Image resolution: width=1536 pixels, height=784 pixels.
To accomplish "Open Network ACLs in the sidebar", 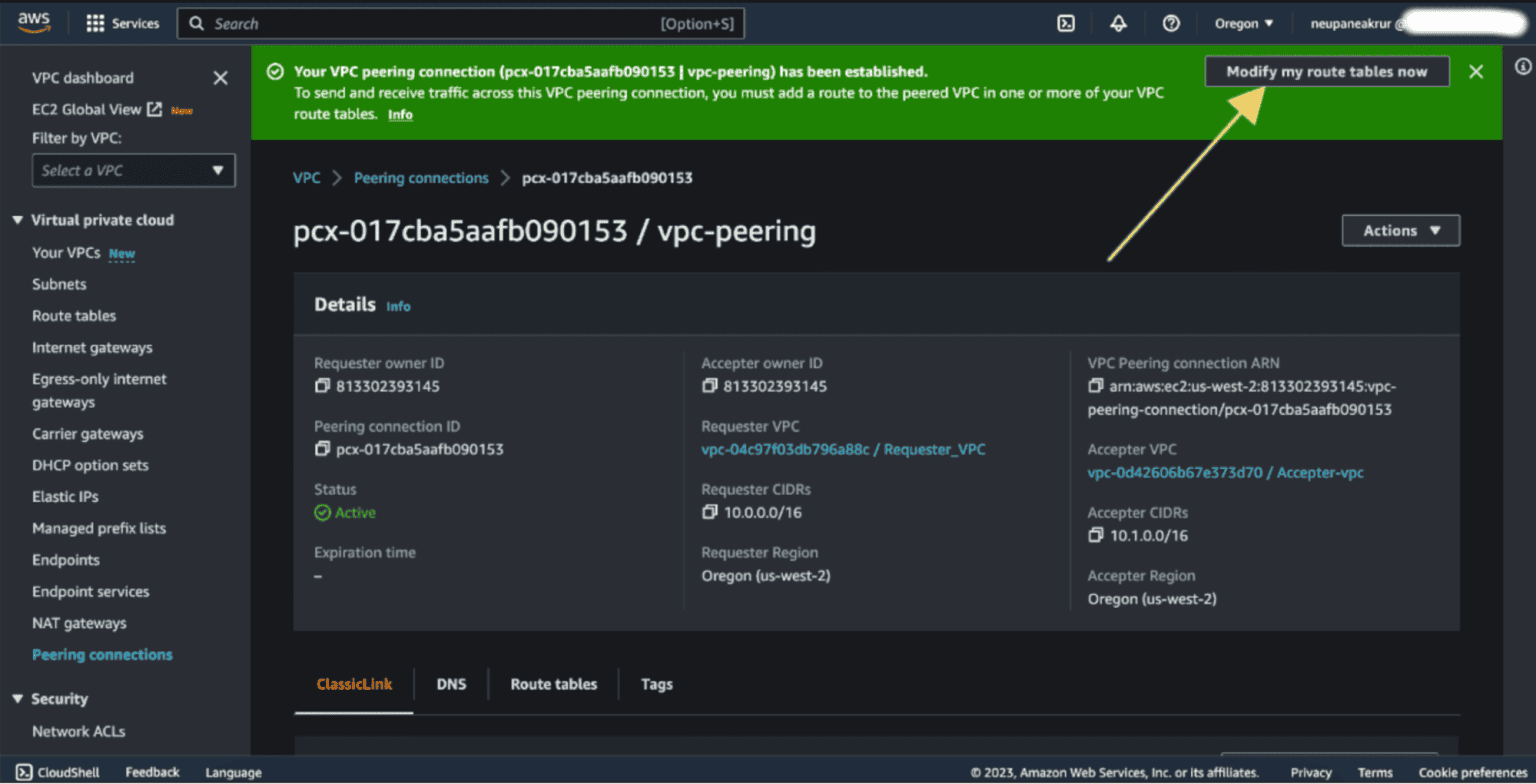I will [x=78, y=731].
